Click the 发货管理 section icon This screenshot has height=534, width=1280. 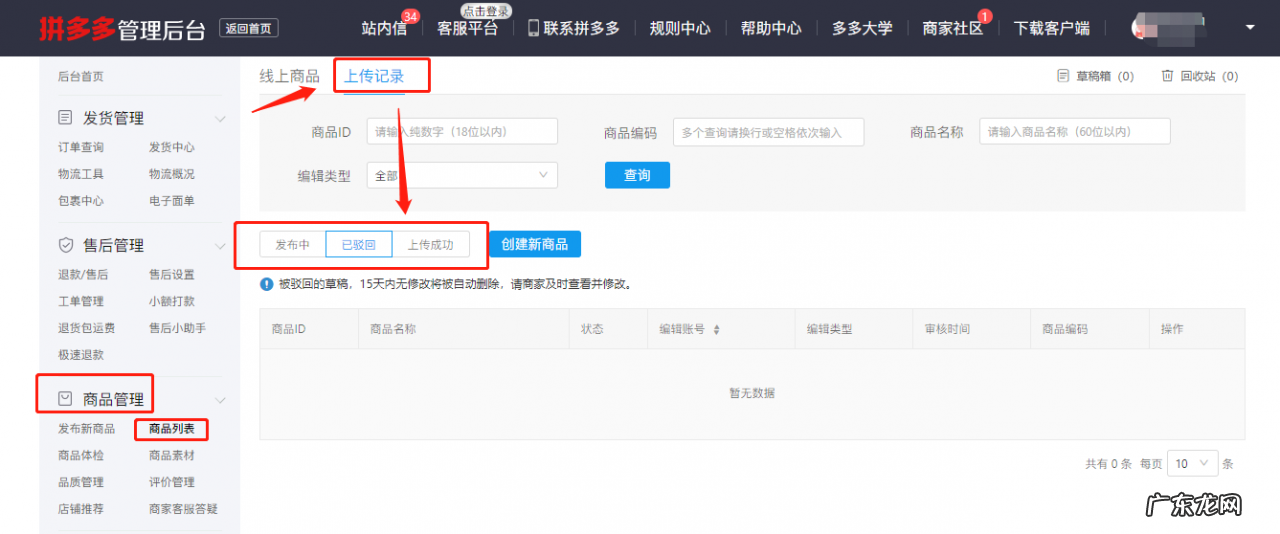click(x=66, y=118)
